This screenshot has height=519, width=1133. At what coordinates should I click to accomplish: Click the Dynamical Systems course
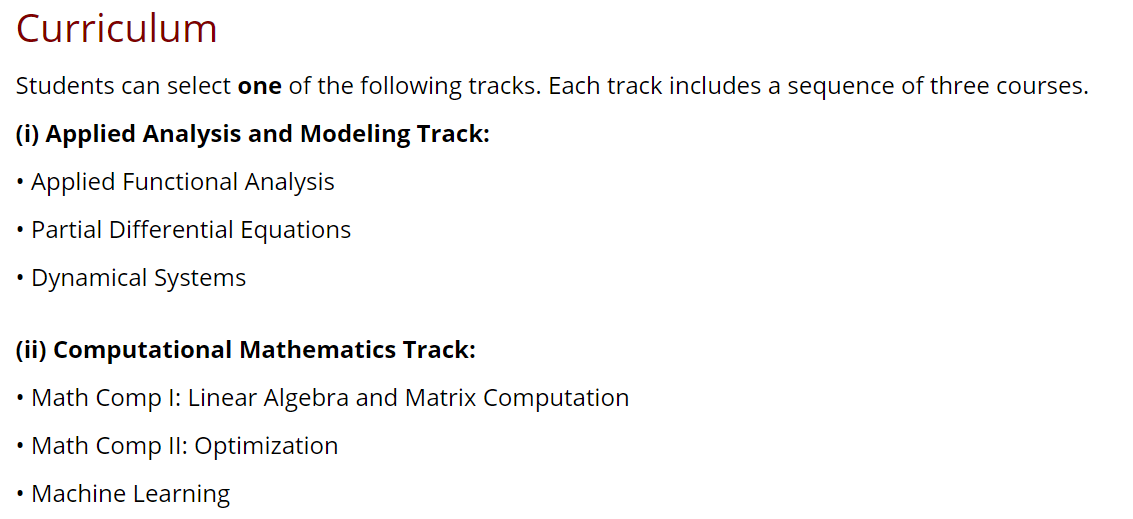pos(138,278)
